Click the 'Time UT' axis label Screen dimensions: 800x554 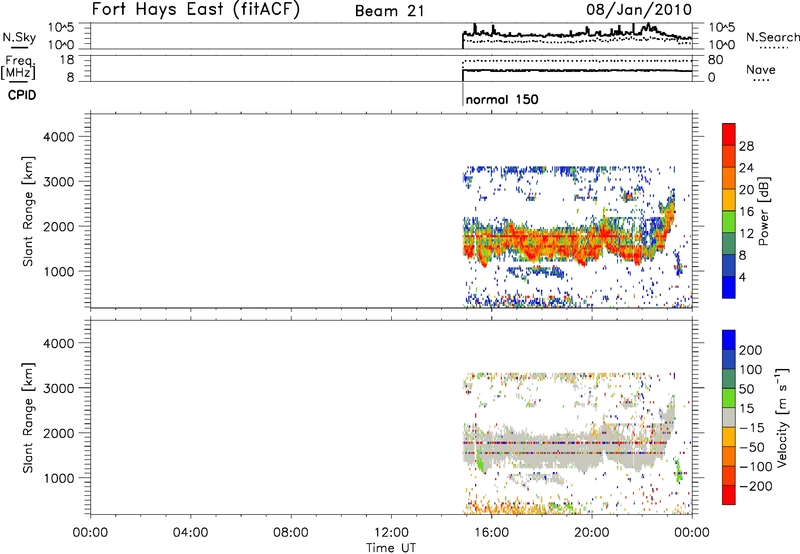point(391,548)
